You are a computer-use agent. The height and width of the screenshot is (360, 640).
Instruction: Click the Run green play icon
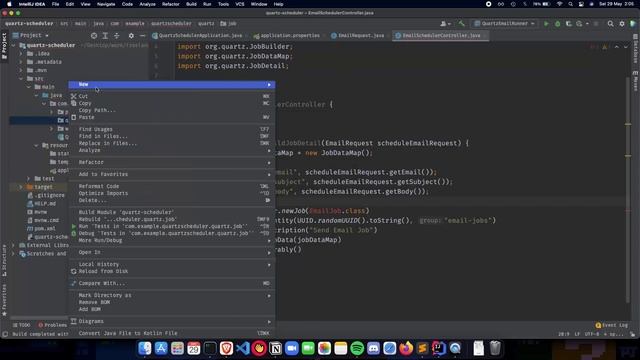[x=546, y=24]
